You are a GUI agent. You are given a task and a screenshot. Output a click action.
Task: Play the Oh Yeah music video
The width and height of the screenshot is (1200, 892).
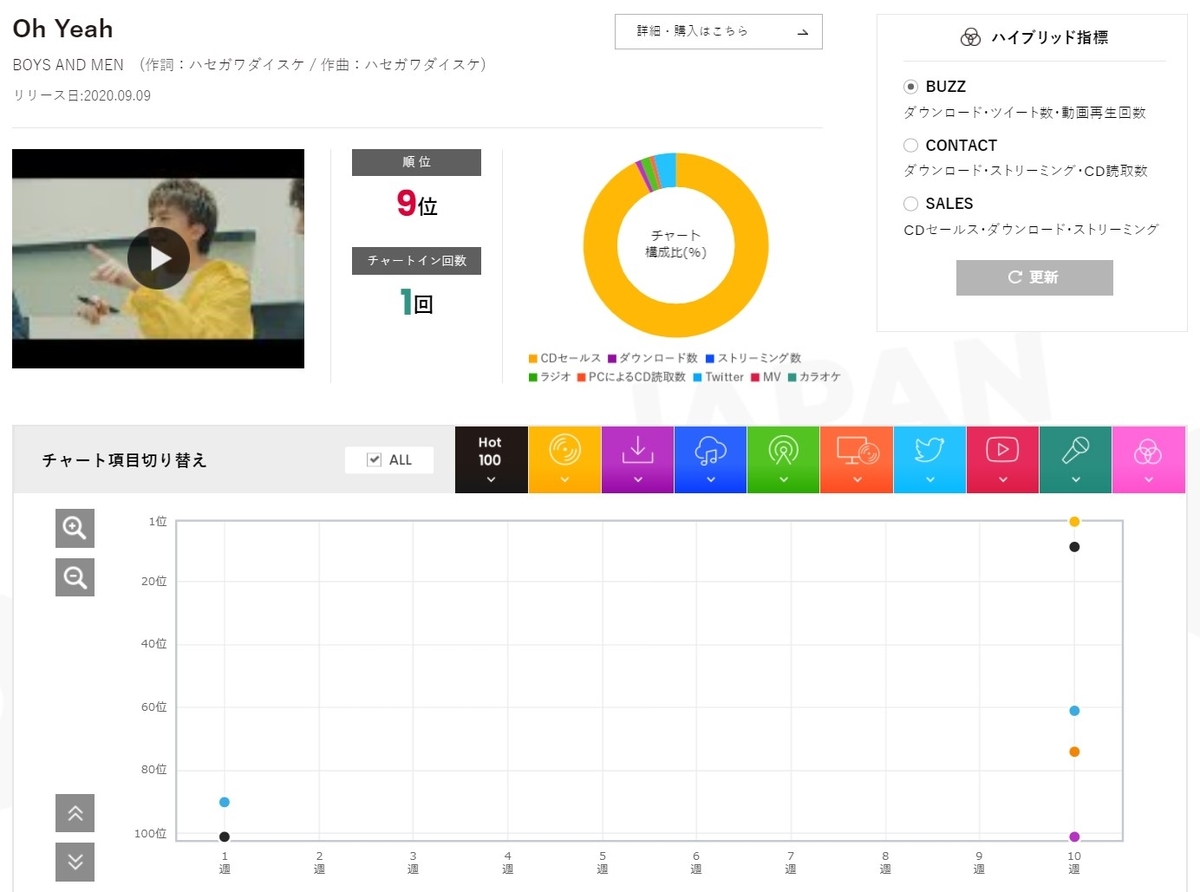tap(158, 258)
